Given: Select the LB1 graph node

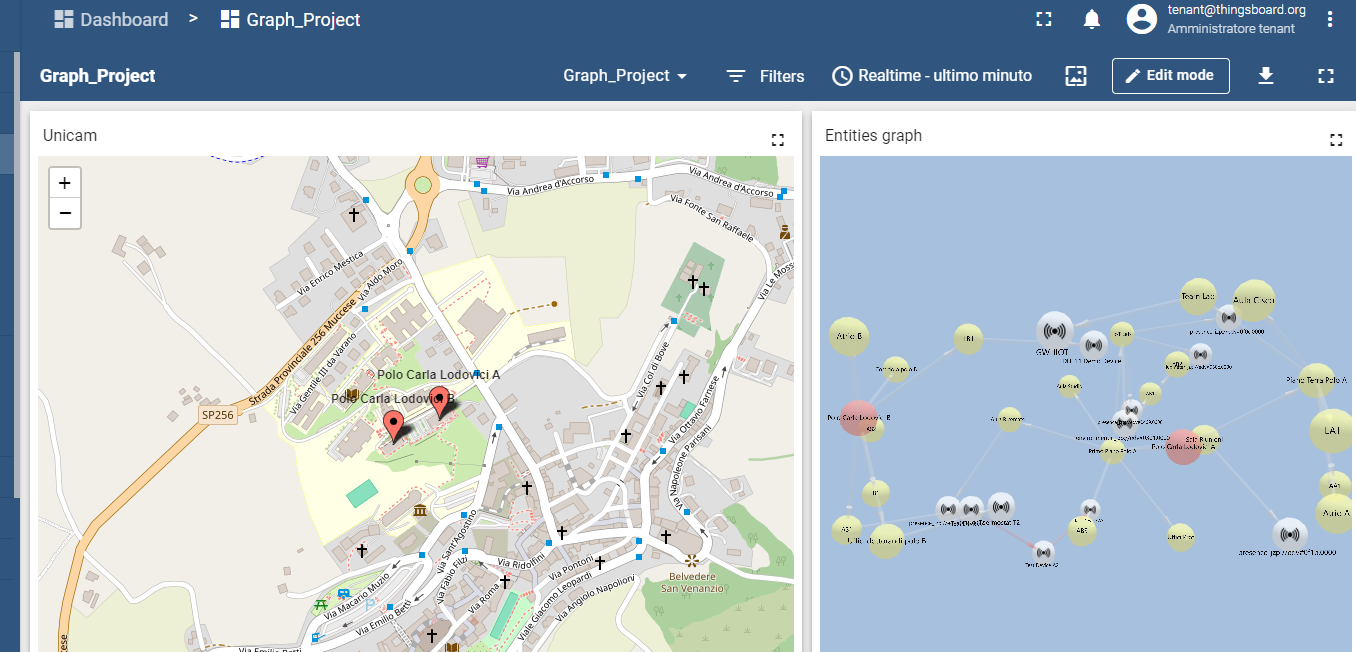Looking at the screenshot, I should point(968,339).
